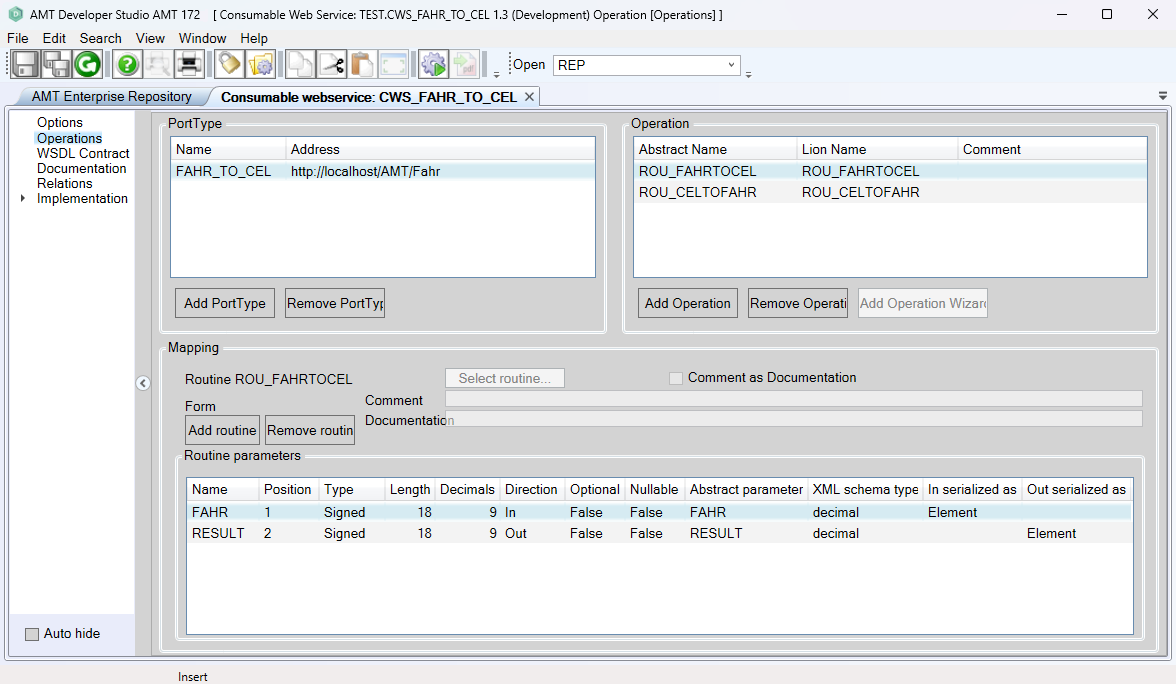Select Documentation in left navigation
This screenshot has height=684, width=1176.
click(x=81, y=168)
